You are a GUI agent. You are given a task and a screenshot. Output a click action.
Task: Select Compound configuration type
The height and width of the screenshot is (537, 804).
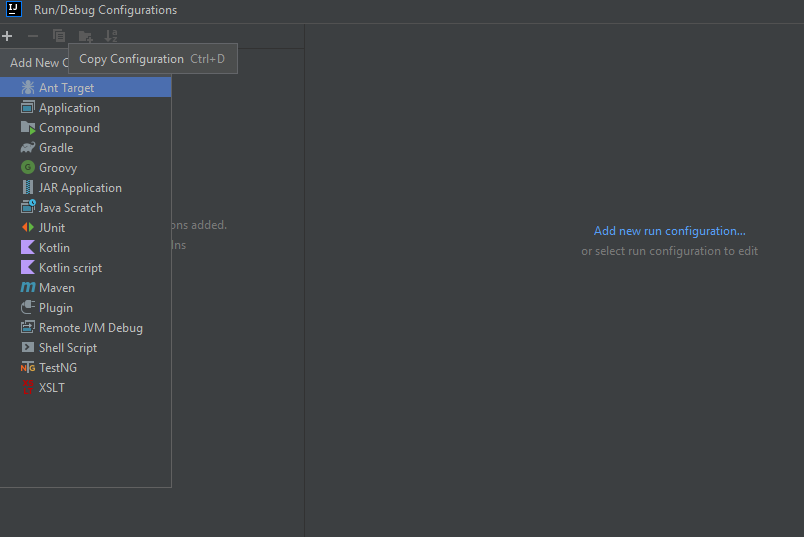click(86, 127)
